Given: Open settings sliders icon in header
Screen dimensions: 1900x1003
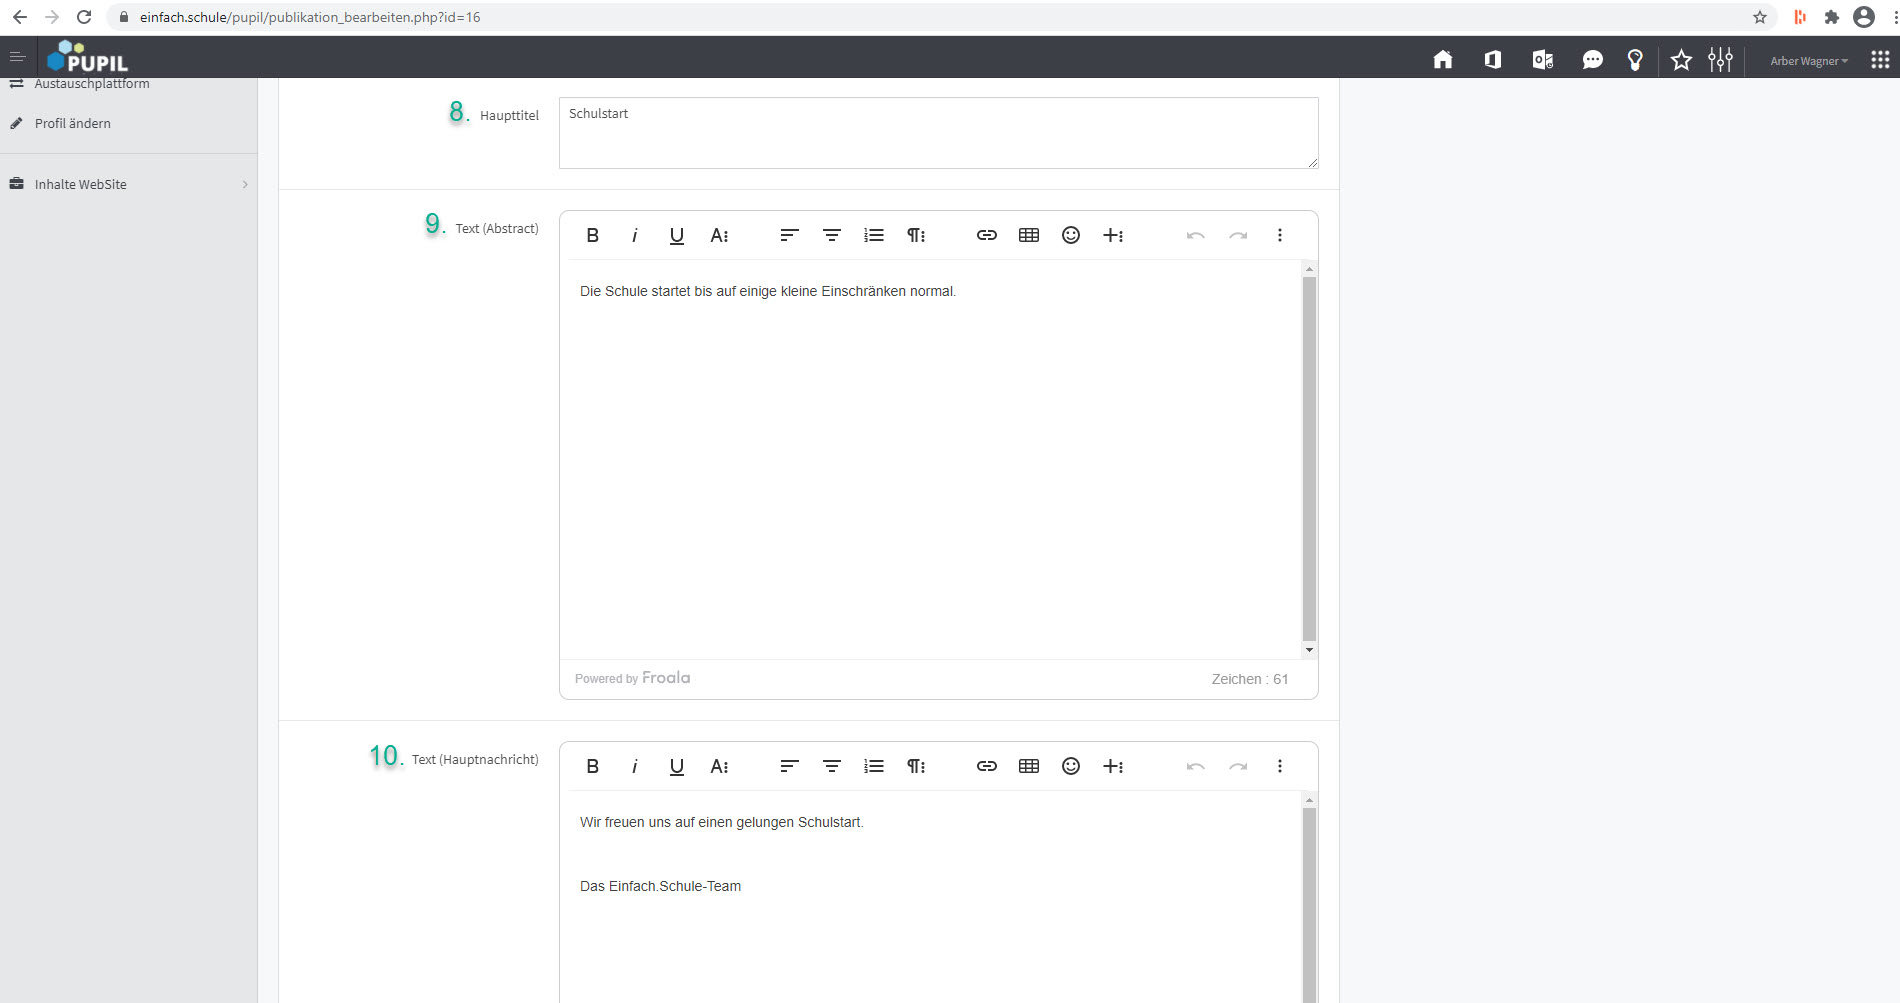Looking at the screenshot, I should tap(1721, 60).
